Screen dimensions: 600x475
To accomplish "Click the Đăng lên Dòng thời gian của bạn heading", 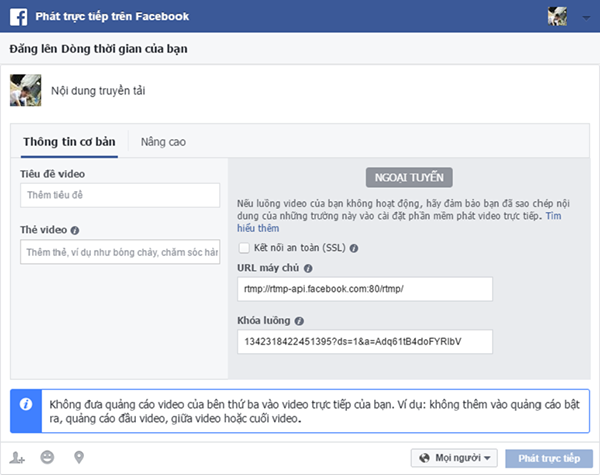I will [x=98, y=49].
